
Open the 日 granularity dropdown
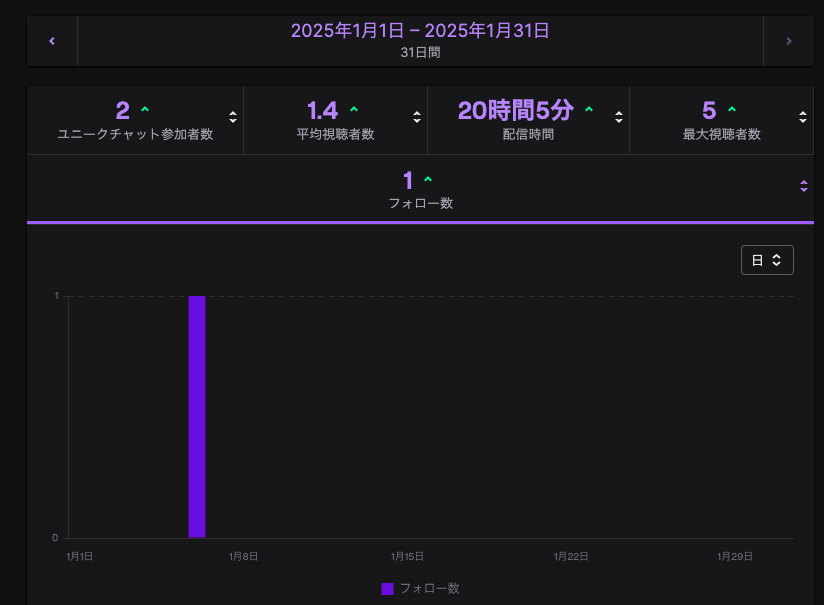(767, 260)
